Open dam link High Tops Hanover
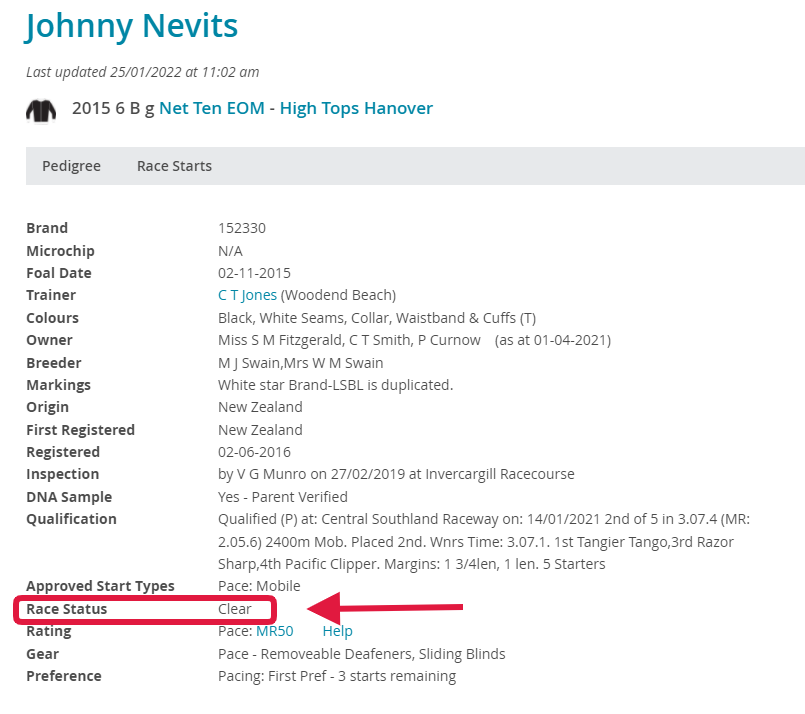805x714 pixels. pyautogui.click(x=356, y=108)
